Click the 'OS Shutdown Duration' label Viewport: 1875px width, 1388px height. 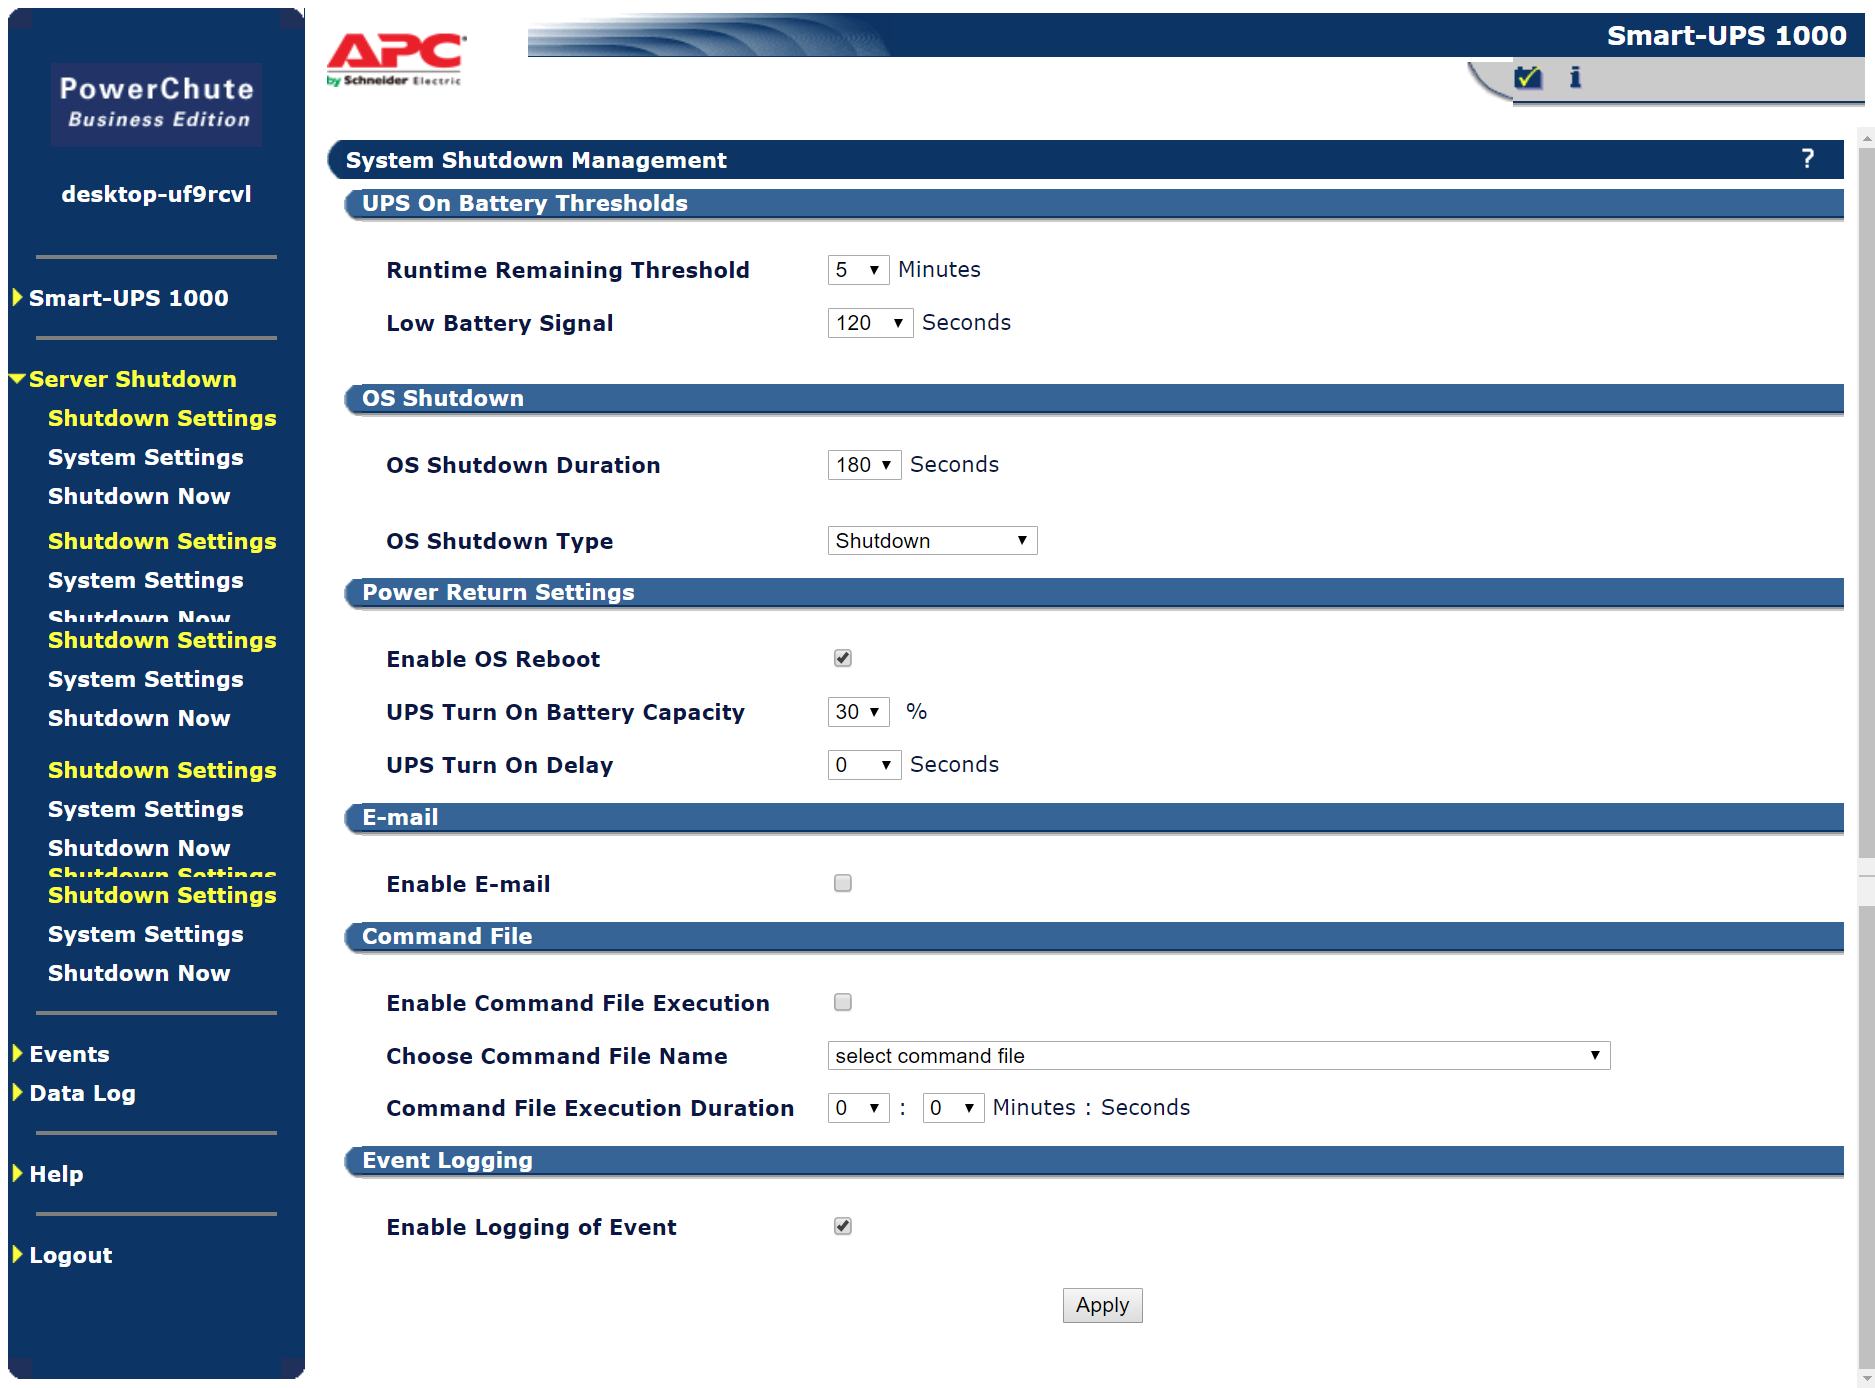(x=523, y=465)
